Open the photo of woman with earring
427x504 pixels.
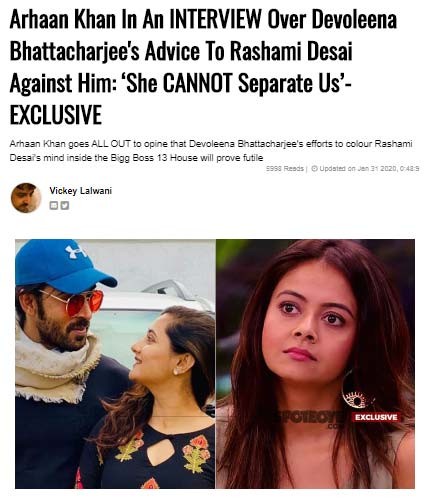315,364
